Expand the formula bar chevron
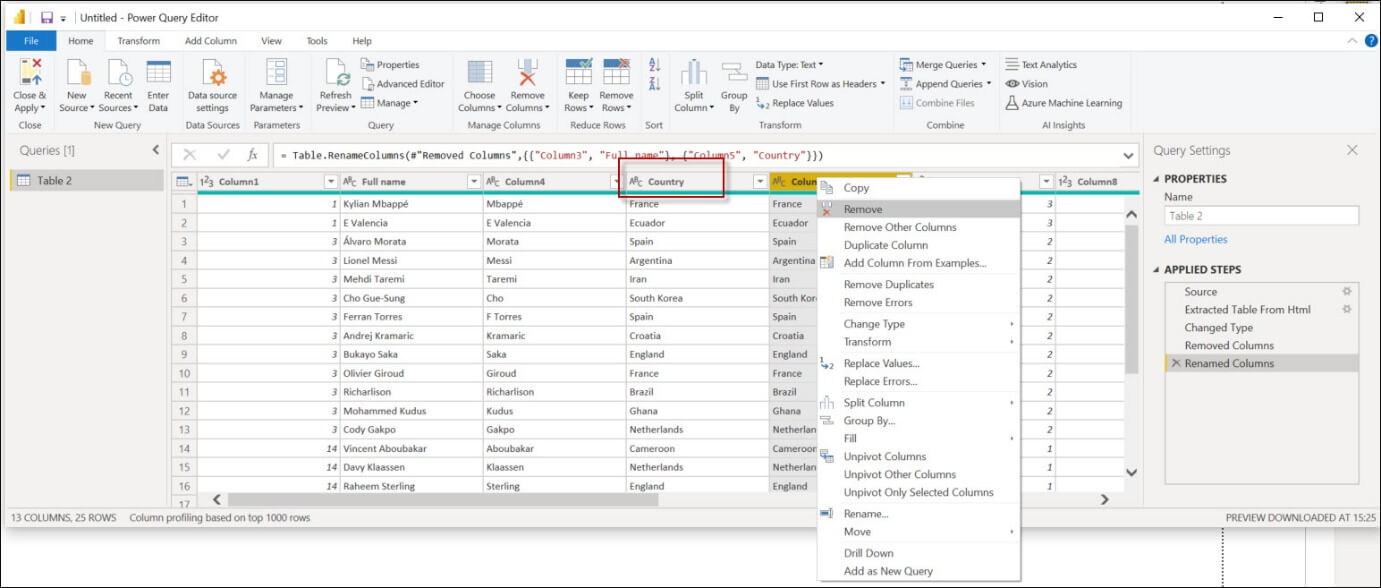Viewport: 1381px width, 588px height. click(x=1129, y=156)
